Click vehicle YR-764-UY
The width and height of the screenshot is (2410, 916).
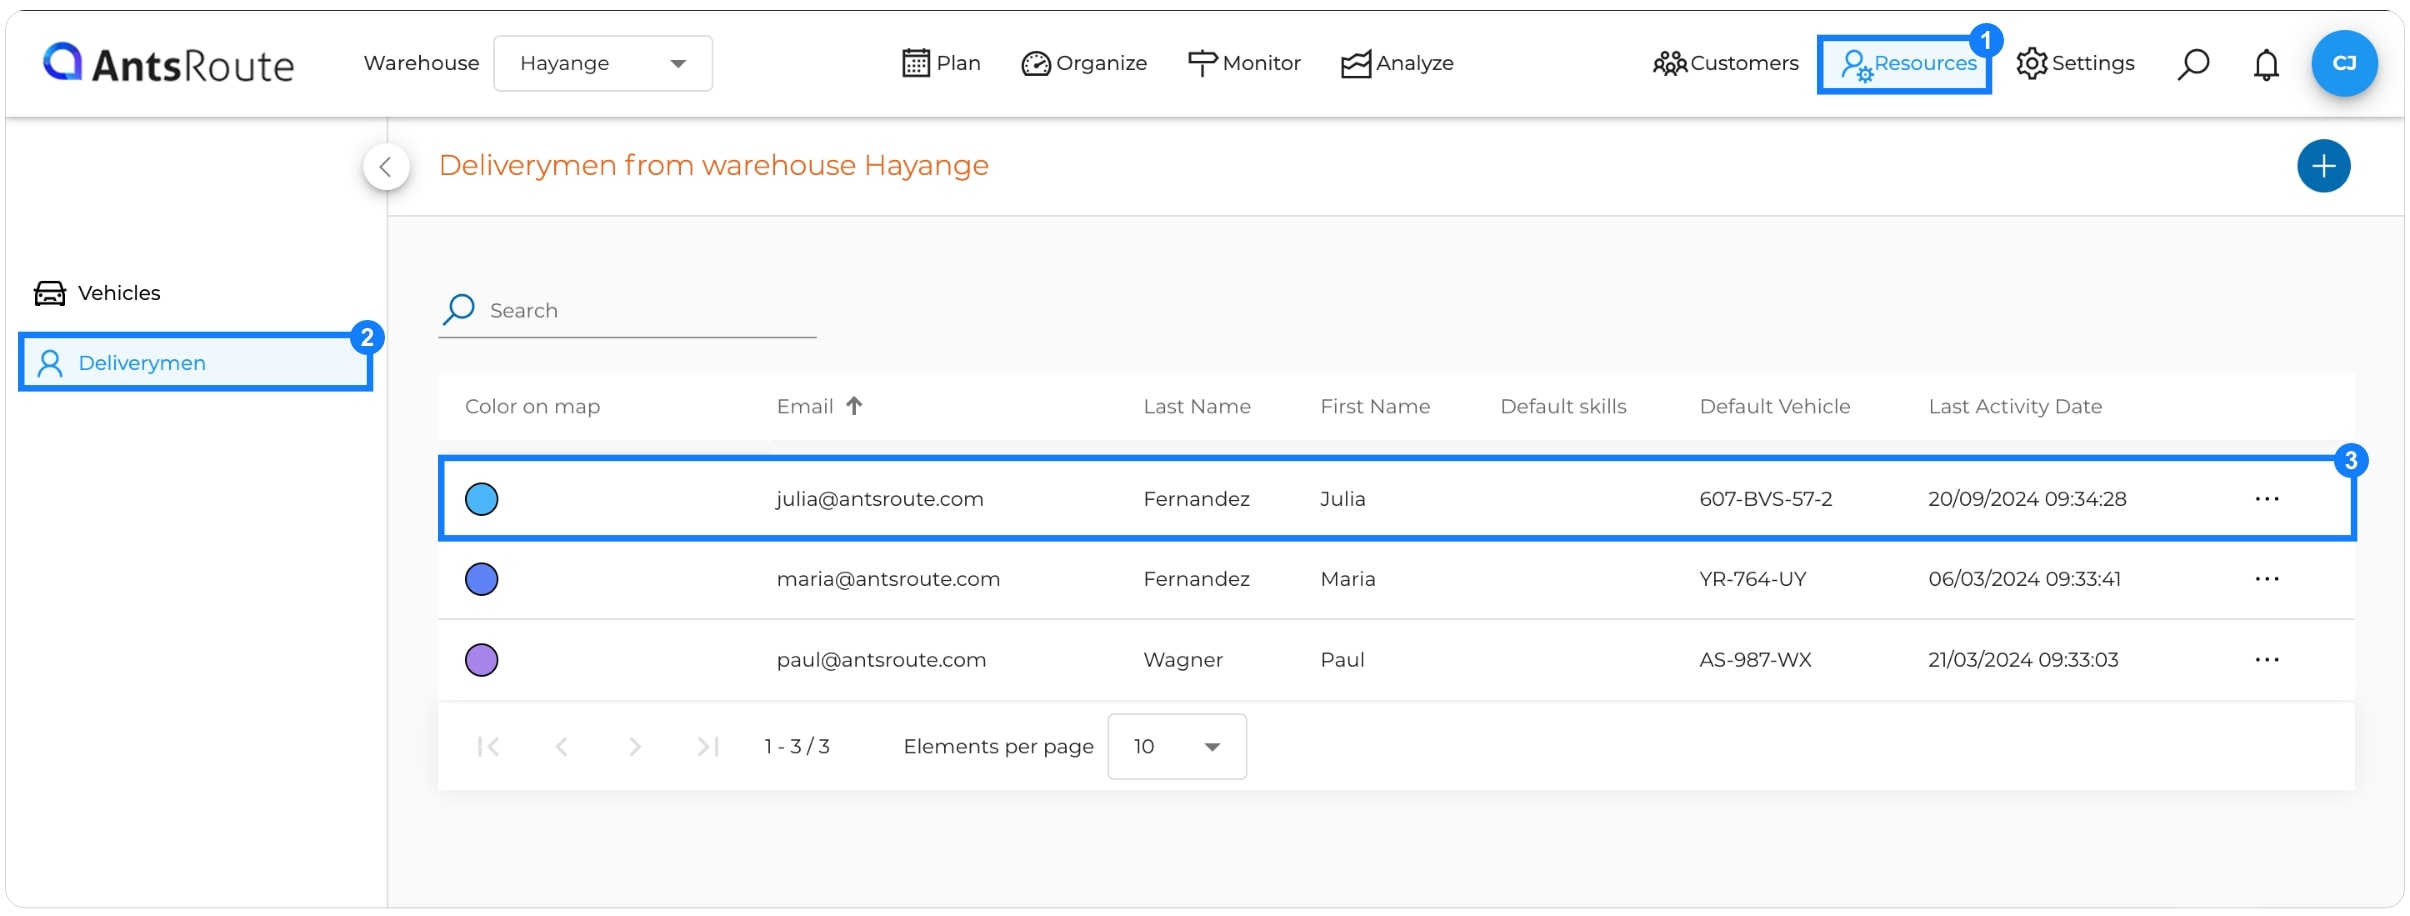point(1753,579)
